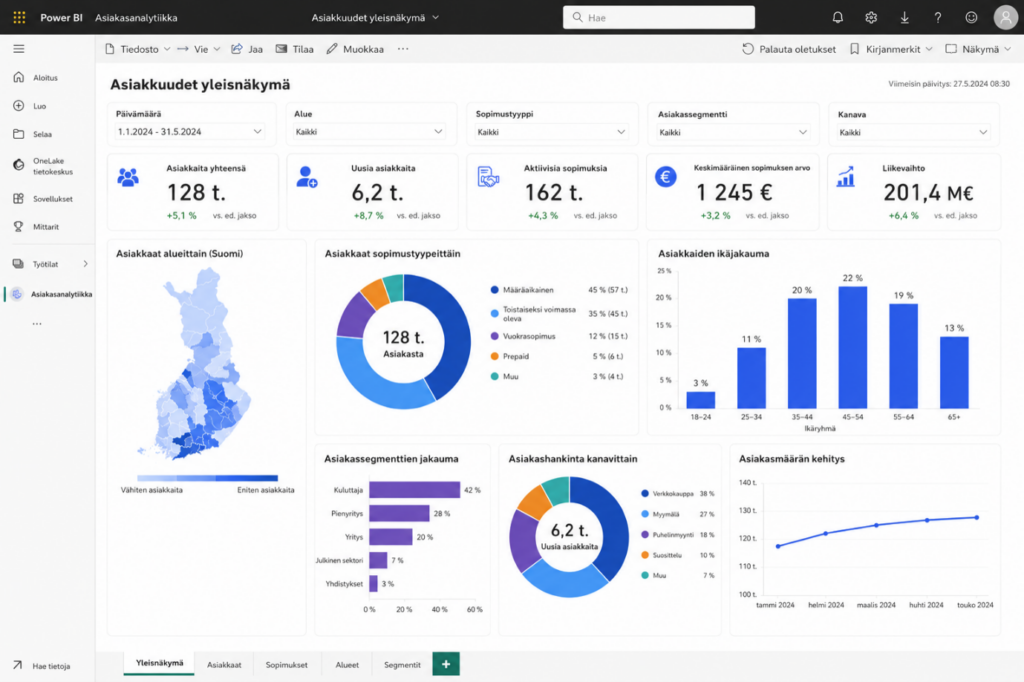Open the feedback smiley icon
This screenshot has height=682, width=1024.
pos(971,18)
